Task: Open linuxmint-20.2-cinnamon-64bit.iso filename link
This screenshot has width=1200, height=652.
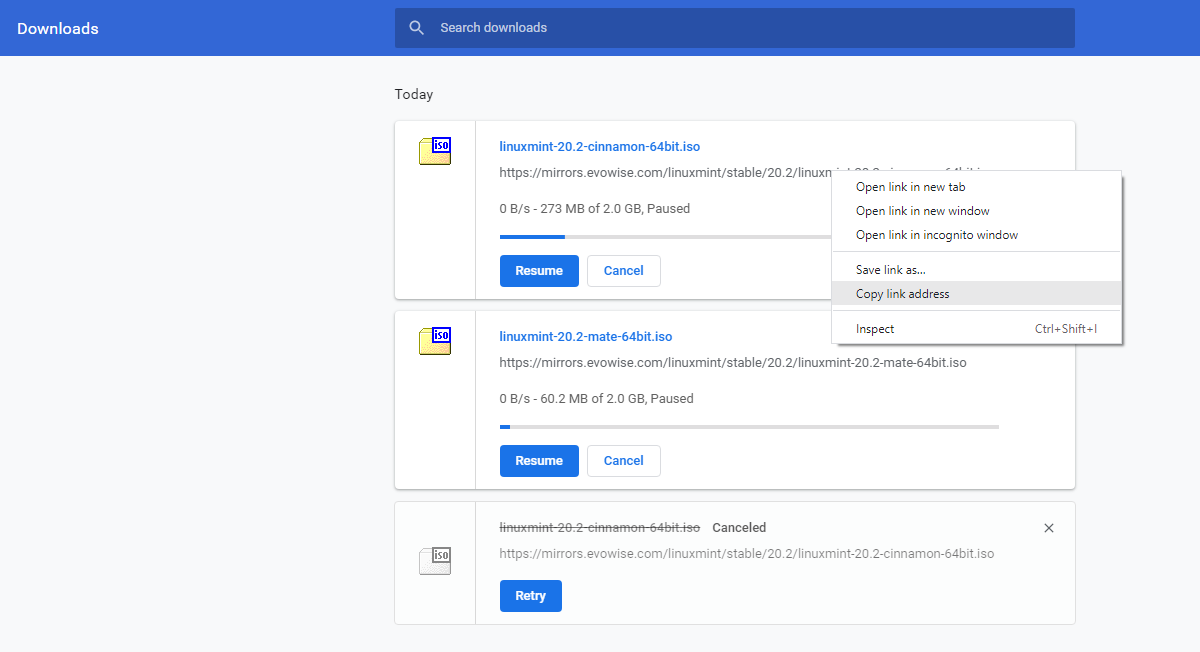Action: (599, 147)
